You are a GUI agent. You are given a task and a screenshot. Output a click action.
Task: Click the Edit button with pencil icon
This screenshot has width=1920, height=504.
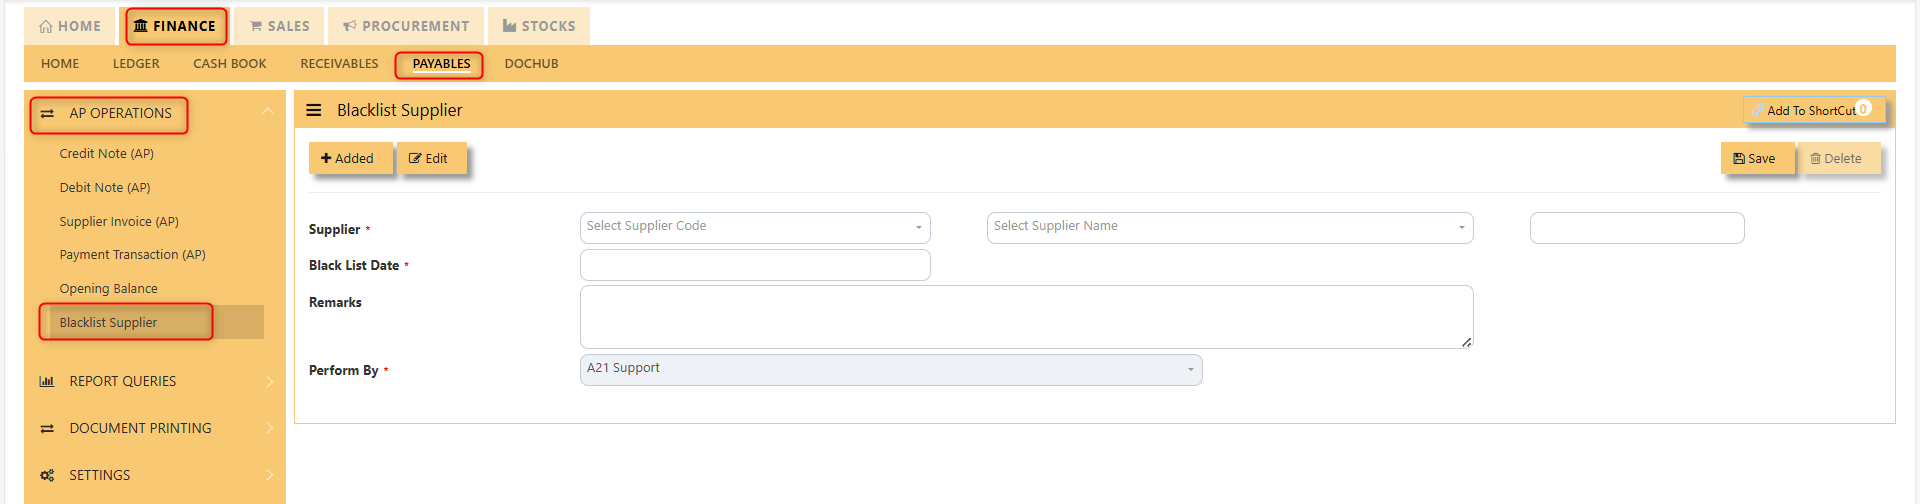coord(432,158)
